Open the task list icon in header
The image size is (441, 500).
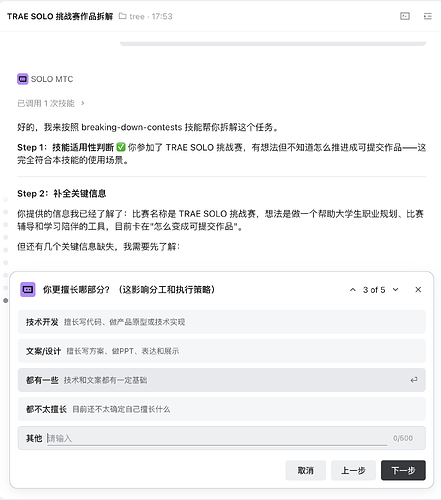click(428, 16)
